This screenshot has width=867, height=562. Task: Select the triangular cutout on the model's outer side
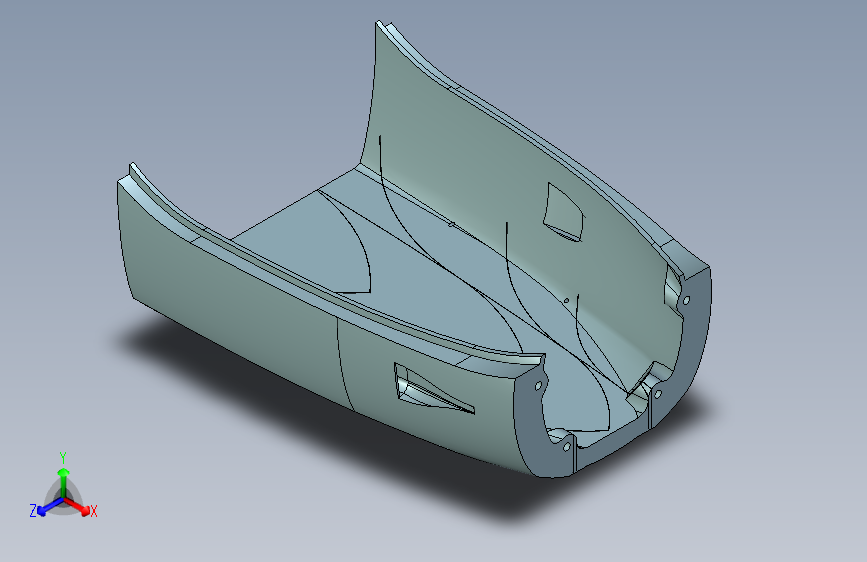tap(433, 389)
